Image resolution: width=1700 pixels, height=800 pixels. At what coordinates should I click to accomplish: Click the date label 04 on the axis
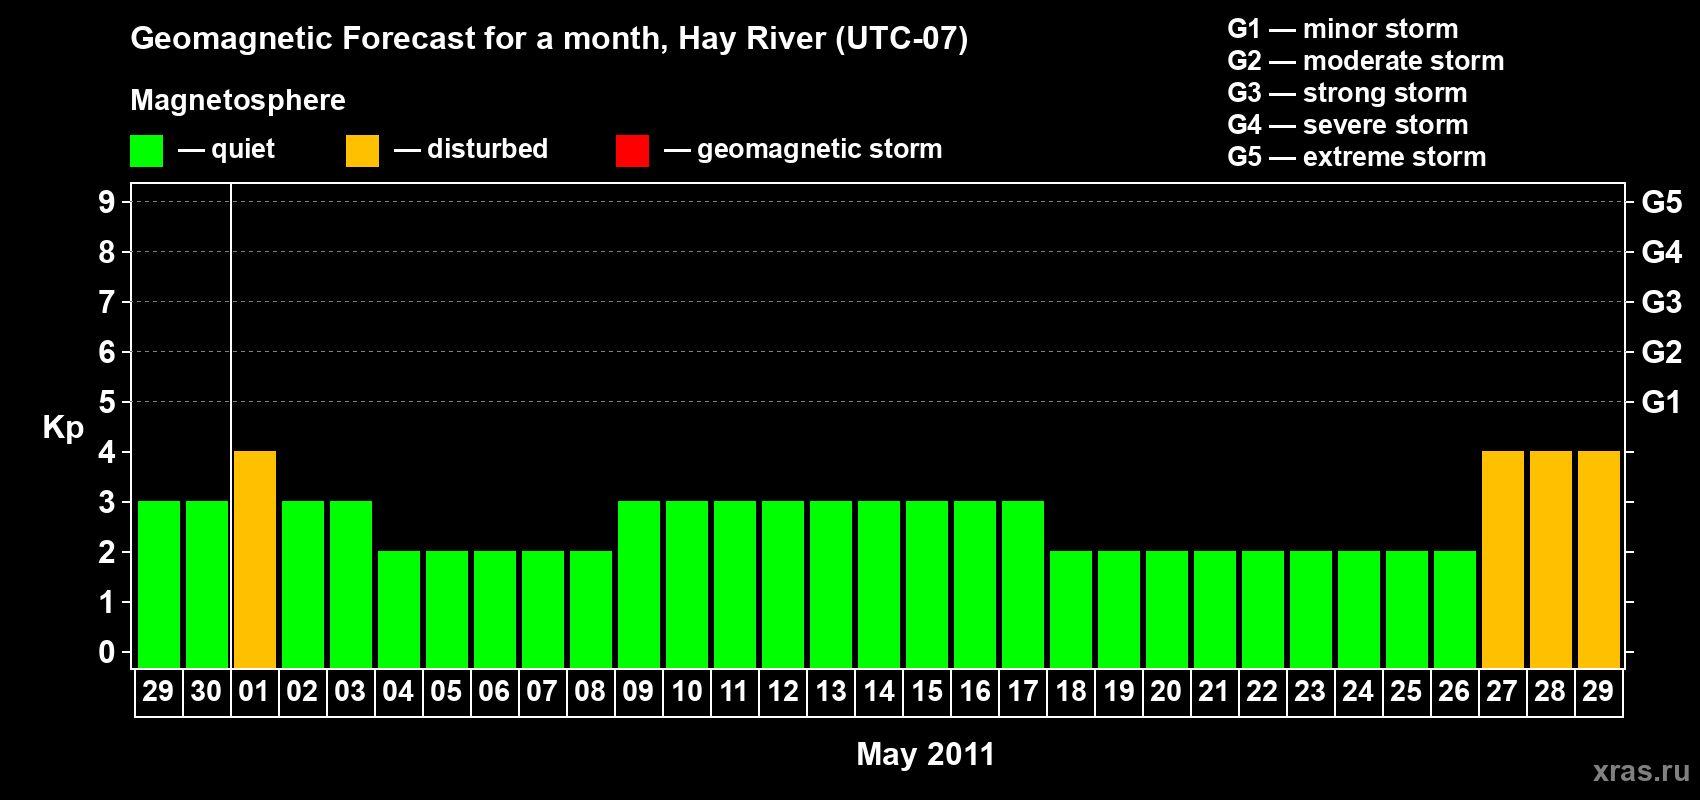click(398, 691)
